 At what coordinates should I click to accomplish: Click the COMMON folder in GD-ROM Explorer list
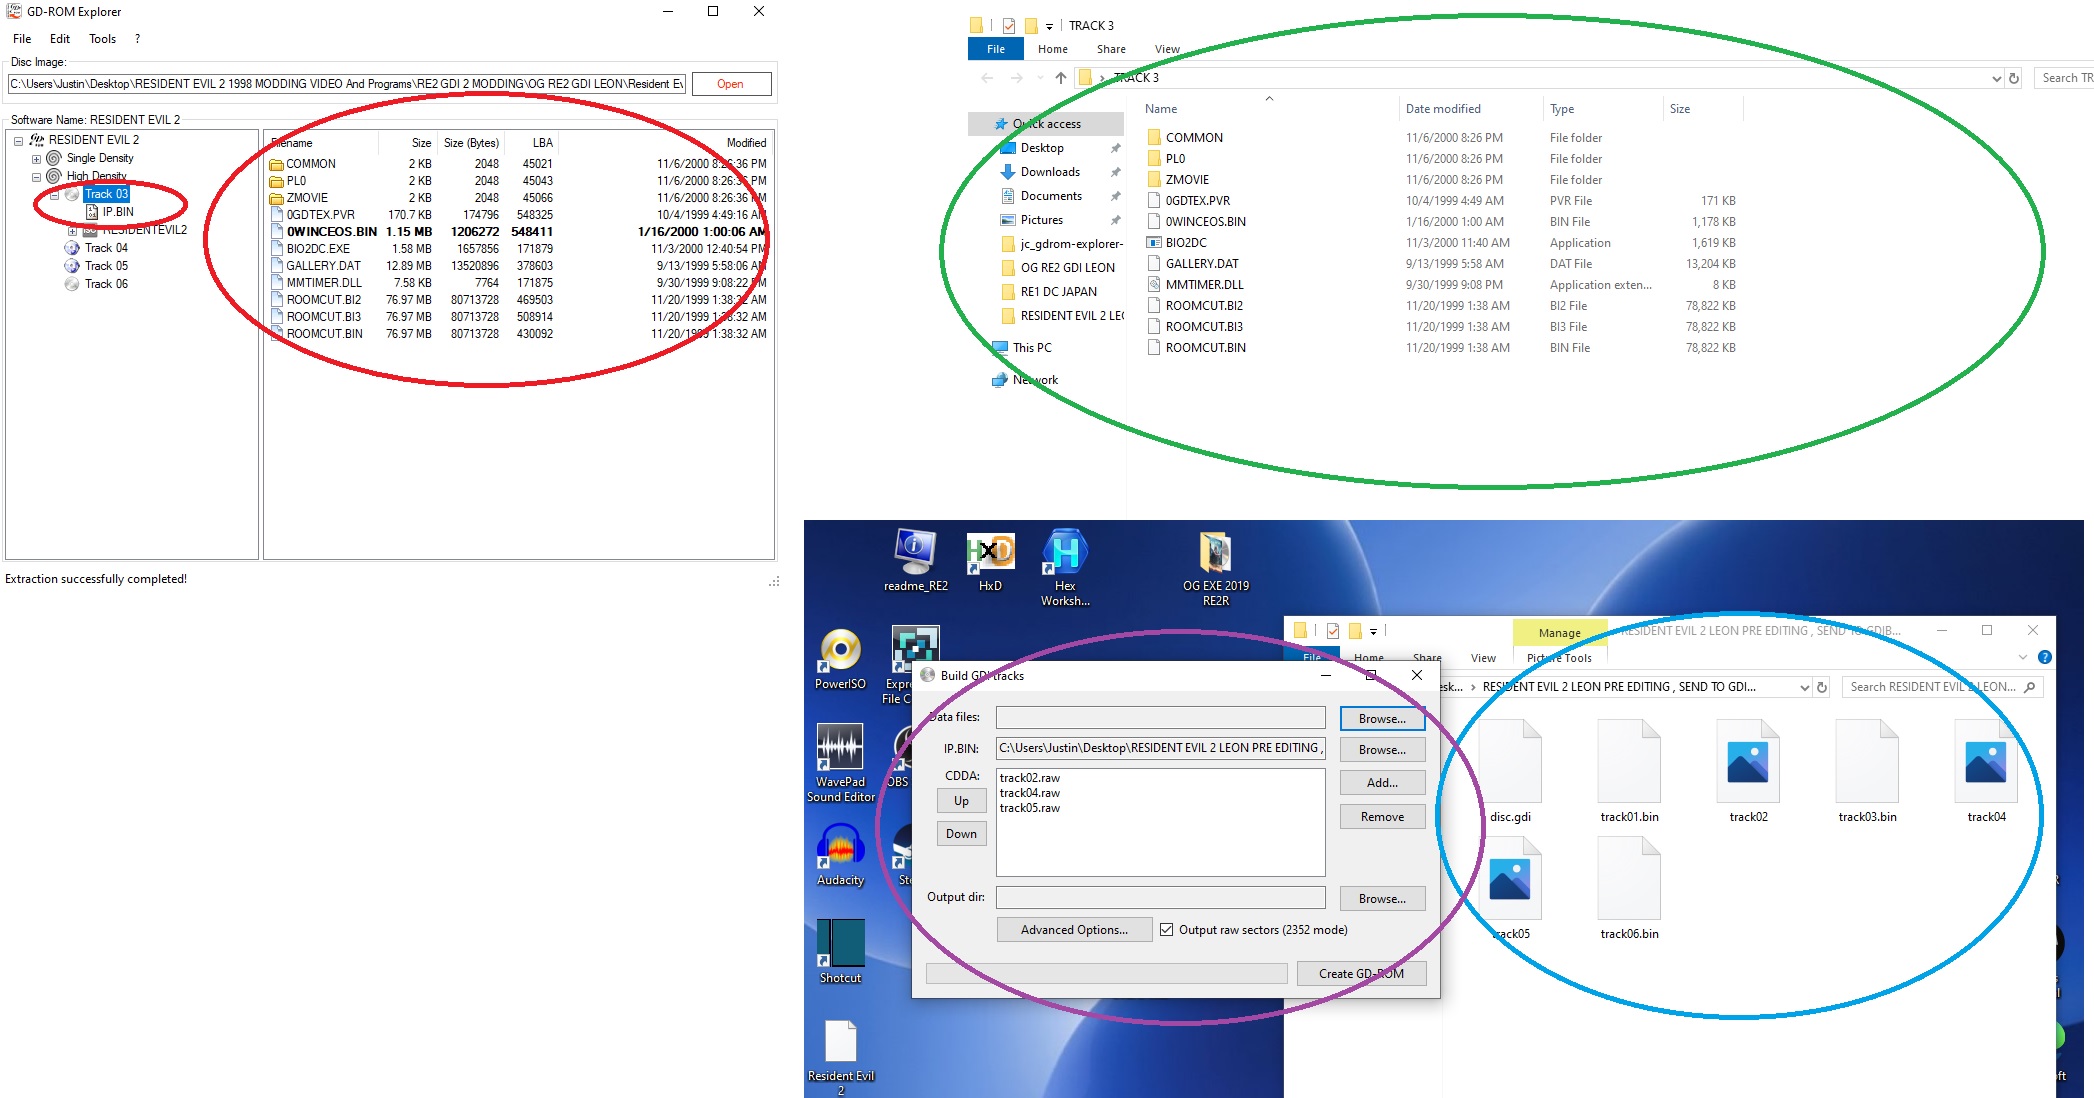(x=310, y=164)
